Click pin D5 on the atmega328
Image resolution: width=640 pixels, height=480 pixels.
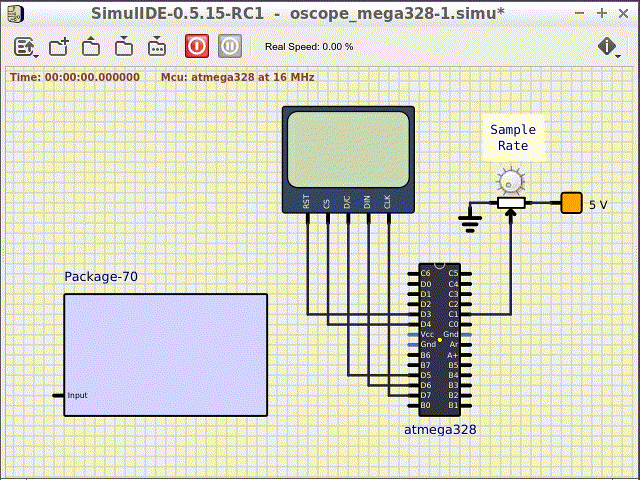[413, 375]
